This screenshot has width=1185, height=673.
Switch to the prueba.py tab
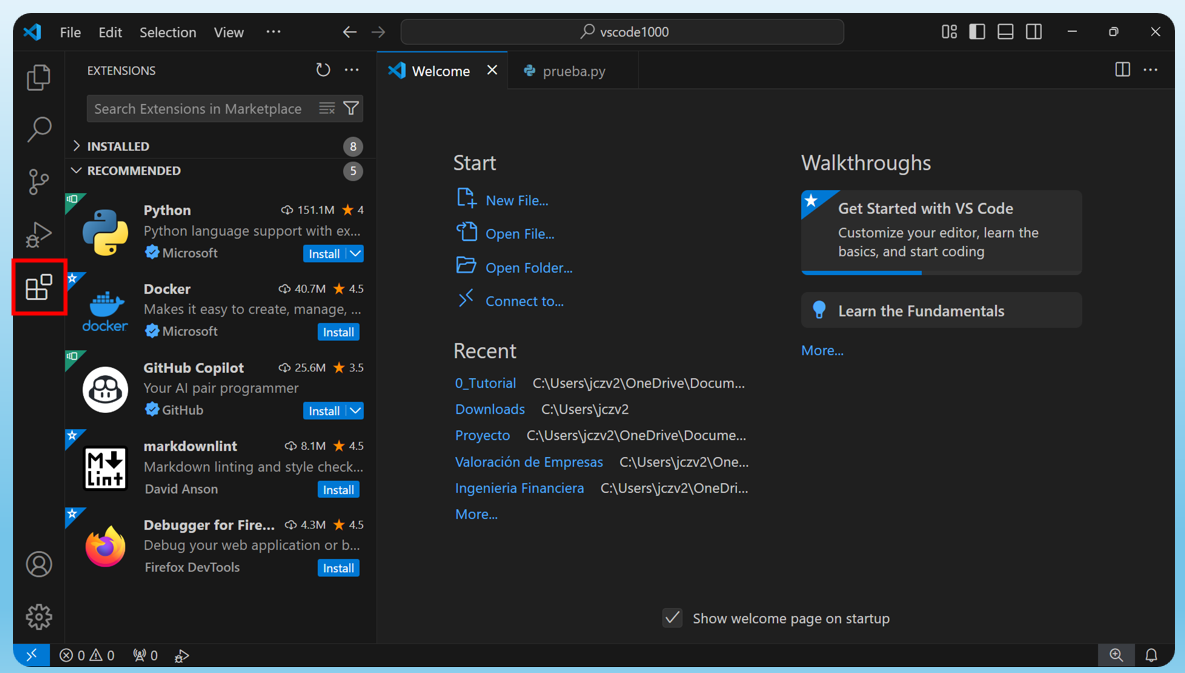(573, 71)
